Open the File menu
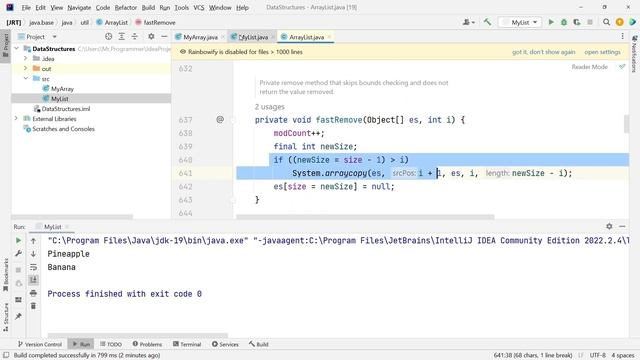 coord(26,7)
